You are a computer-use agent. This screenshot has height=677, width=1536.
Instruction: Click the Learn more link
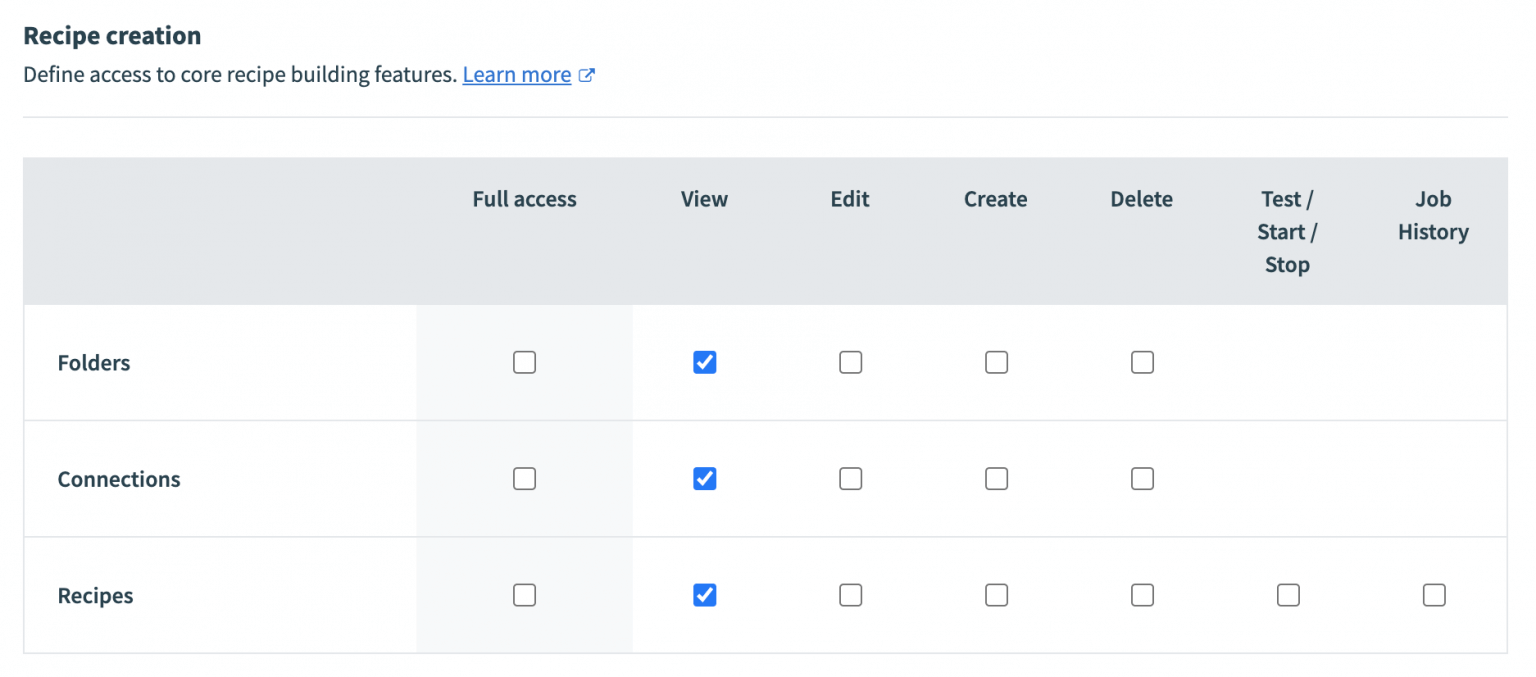point(516,74)
